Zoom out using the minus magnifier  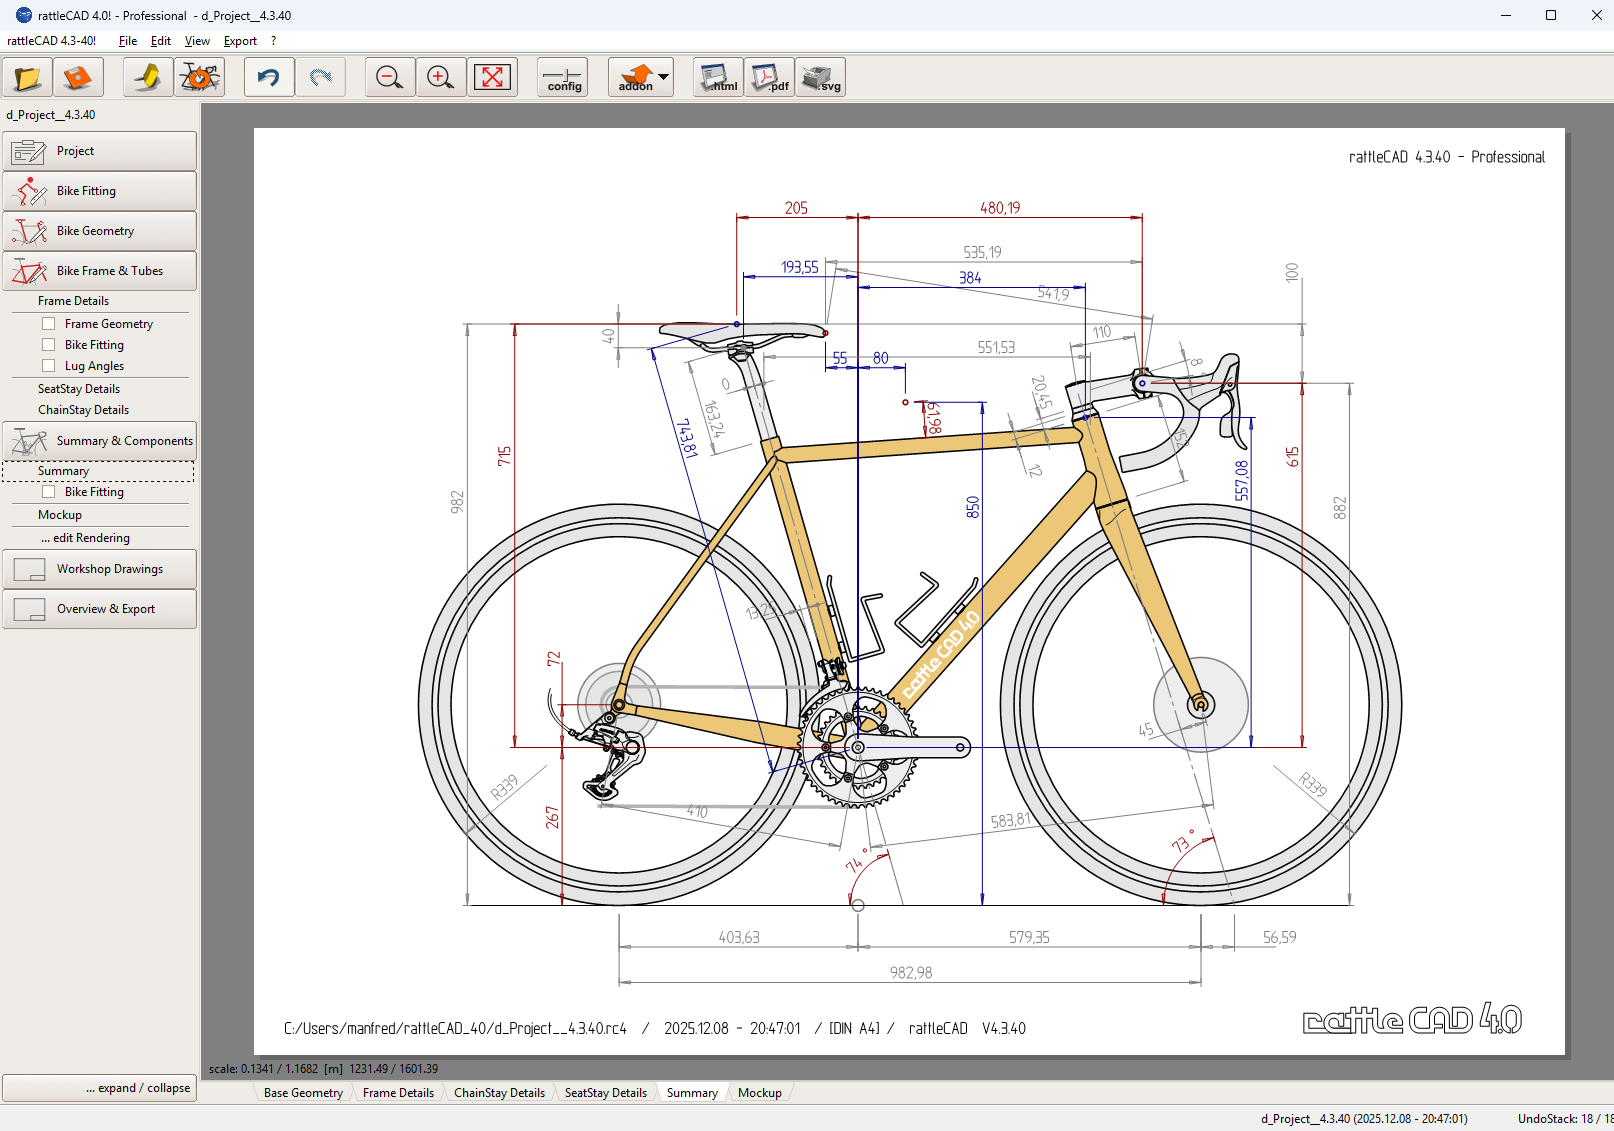[389, 78]
